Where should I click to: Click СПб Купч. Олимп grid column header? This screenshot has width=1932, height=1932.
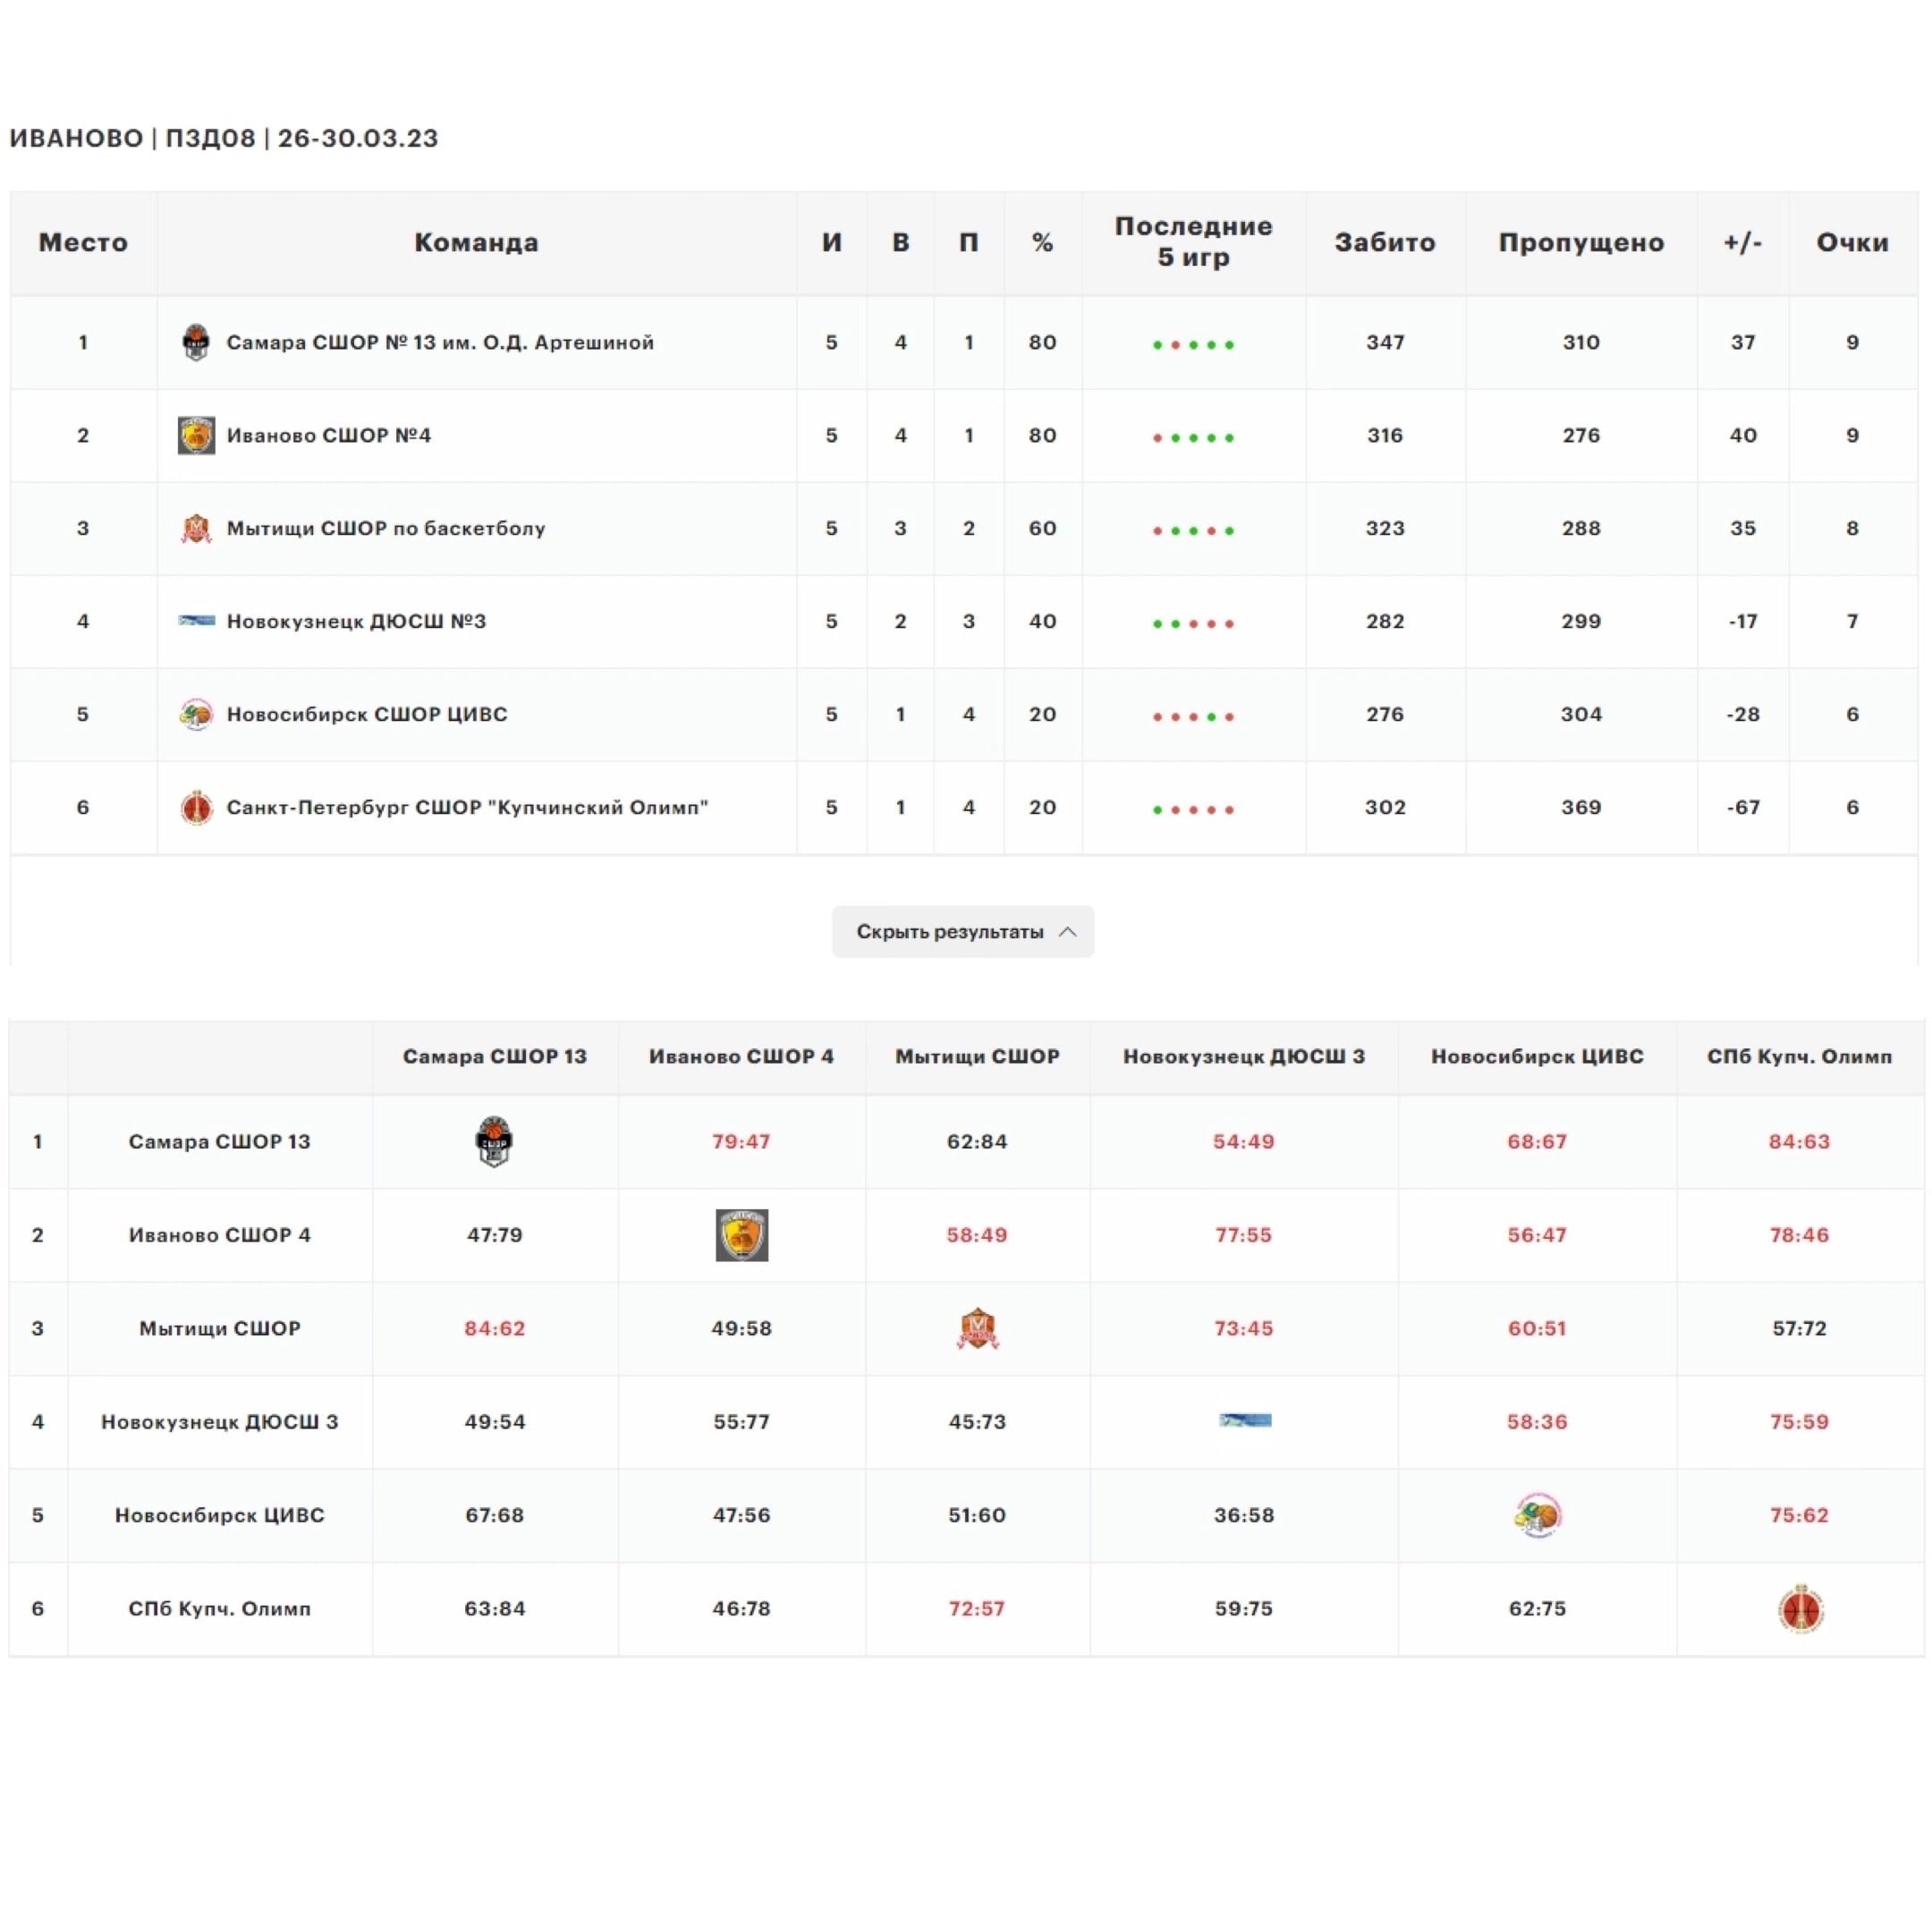pyautogui.click(x=1799, y=1057)
